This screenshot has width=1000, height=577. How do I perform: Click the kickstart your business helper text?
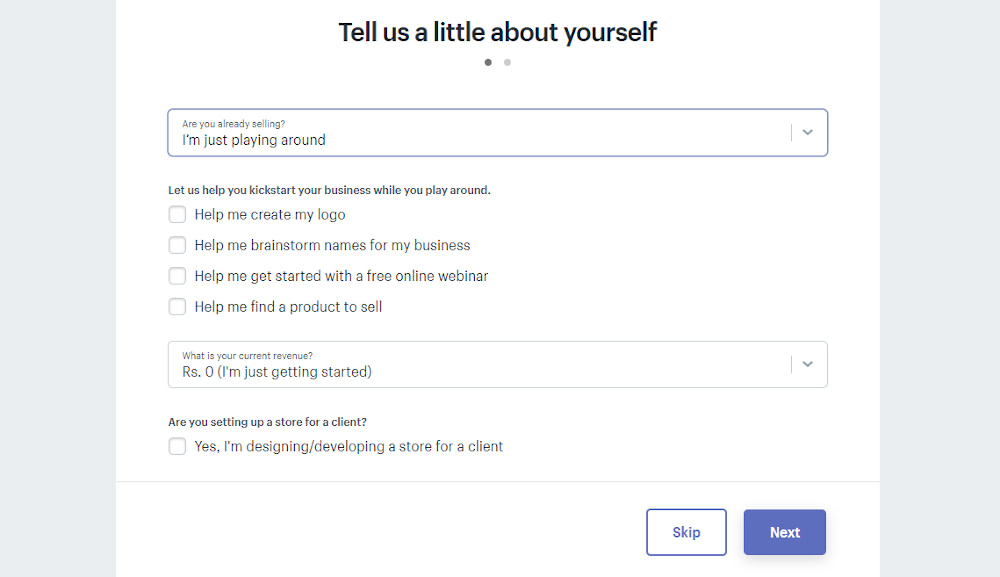coord(329,189)
